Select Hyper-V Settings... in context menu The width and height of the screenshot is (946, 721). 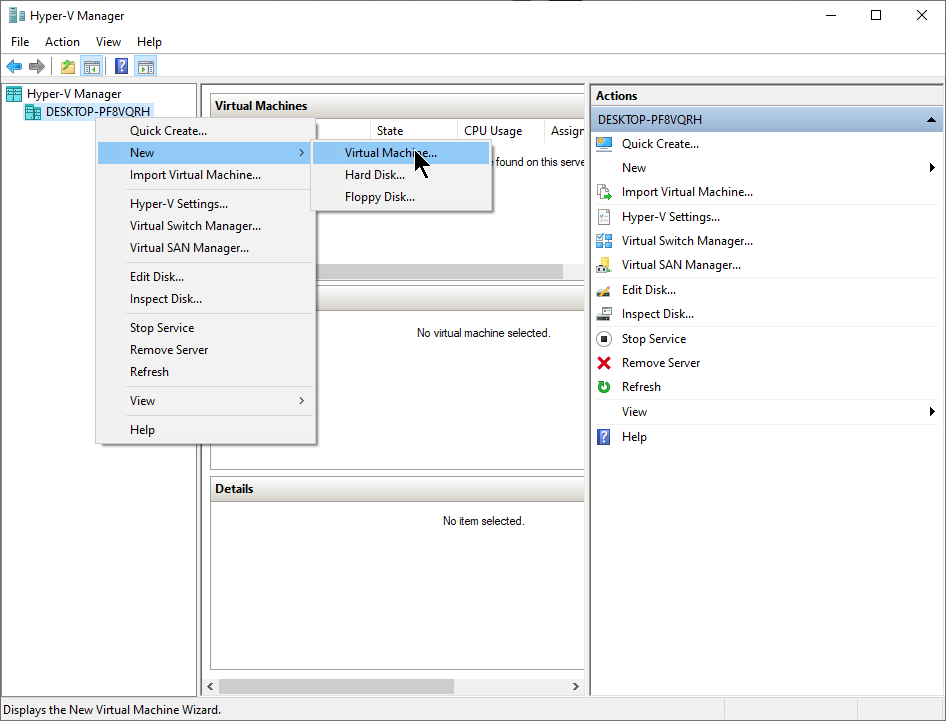tap(206, 204)
